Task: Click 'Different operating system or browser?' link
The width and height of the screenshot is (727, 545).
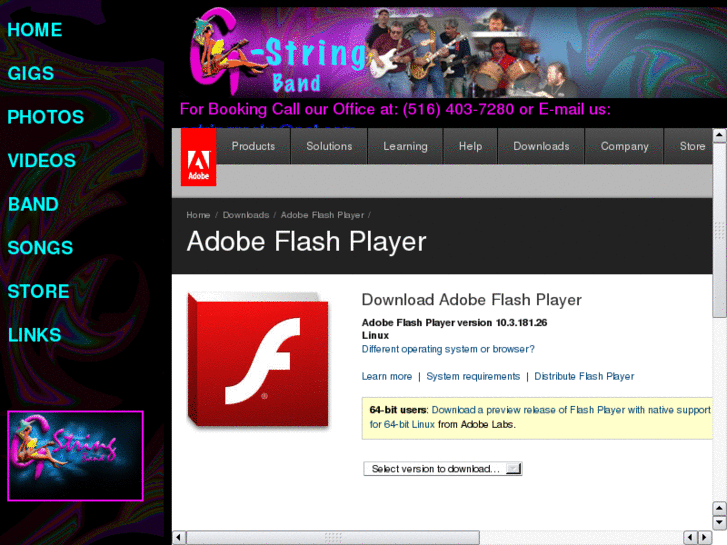Action: [448, 349]
